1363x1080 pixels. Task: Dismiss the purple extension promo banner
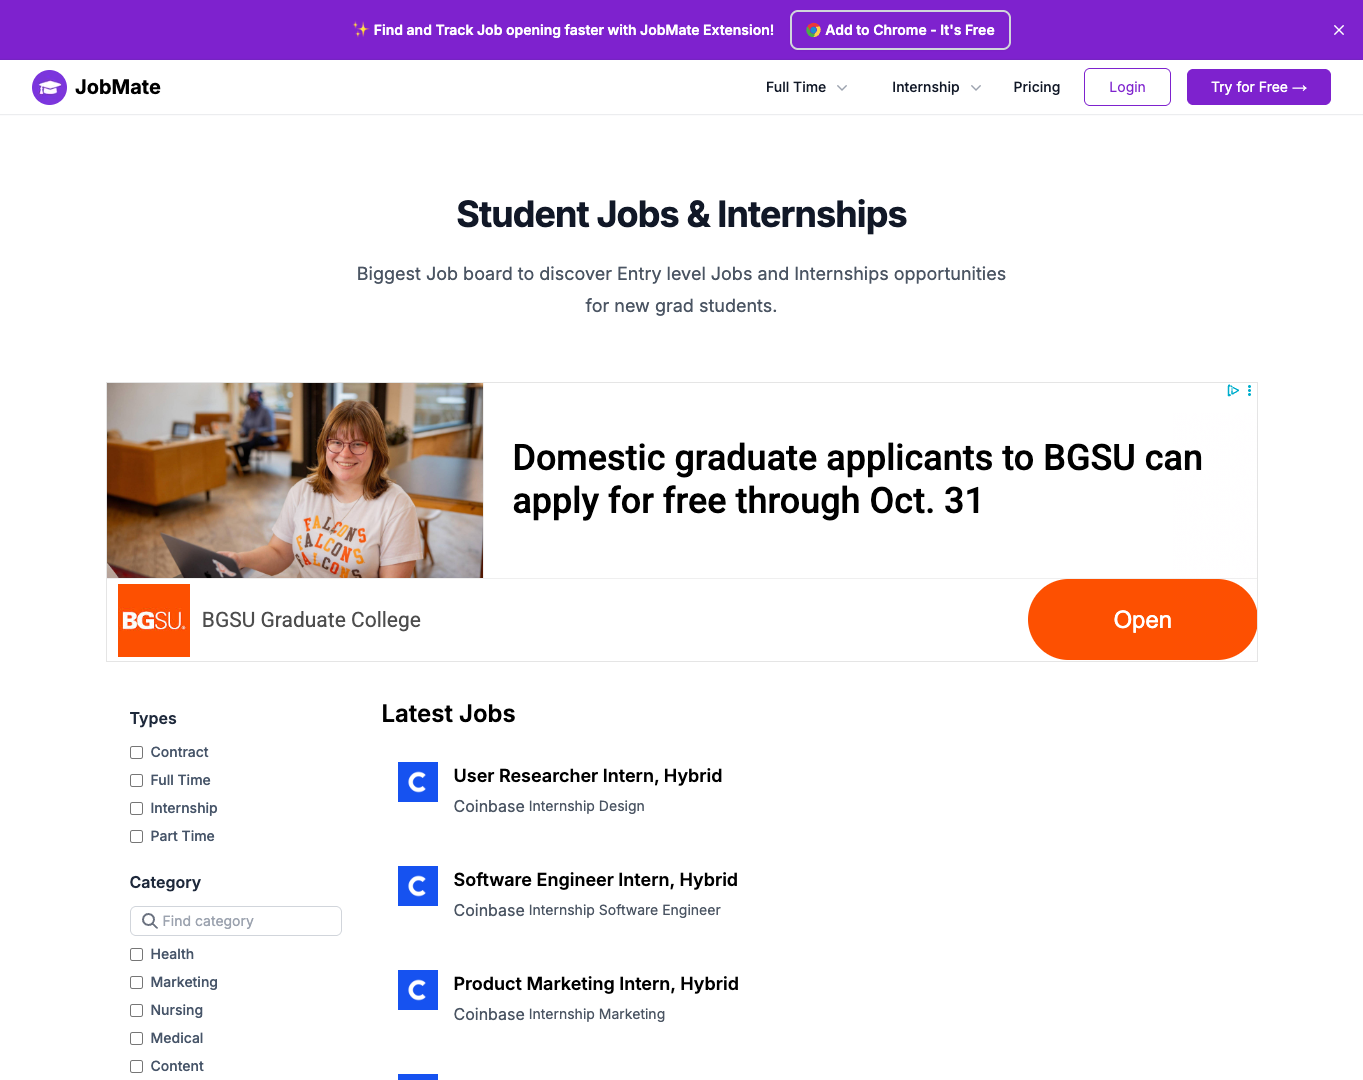1339,29
